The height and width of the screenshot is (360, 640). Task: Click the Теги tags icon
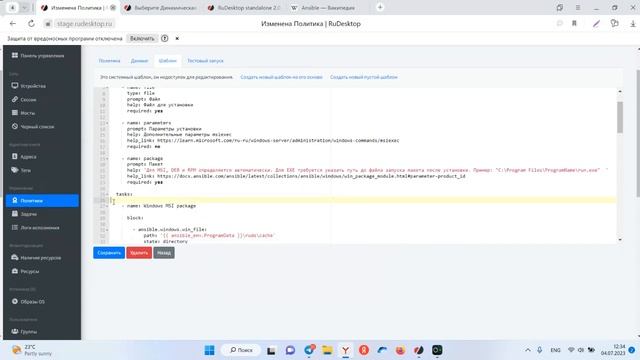pyautogui.click(x=15, y=170)
